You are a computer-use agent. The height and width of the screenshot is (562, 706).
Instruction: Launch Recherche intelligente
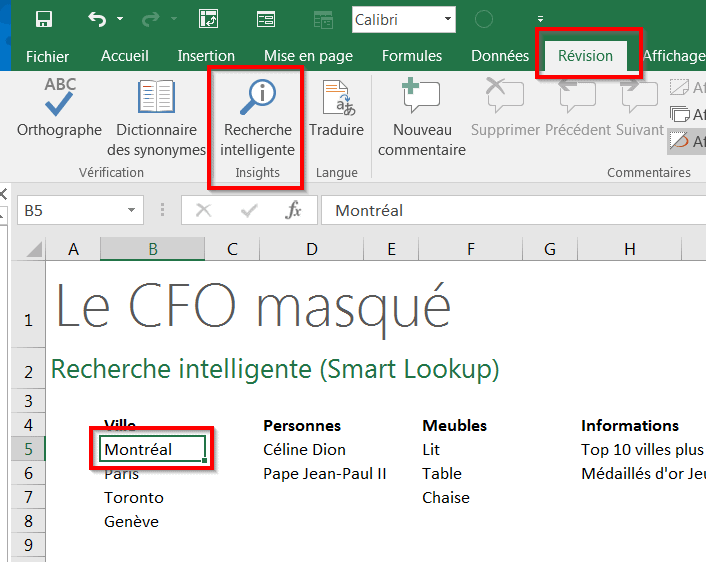tap(258, 118)
